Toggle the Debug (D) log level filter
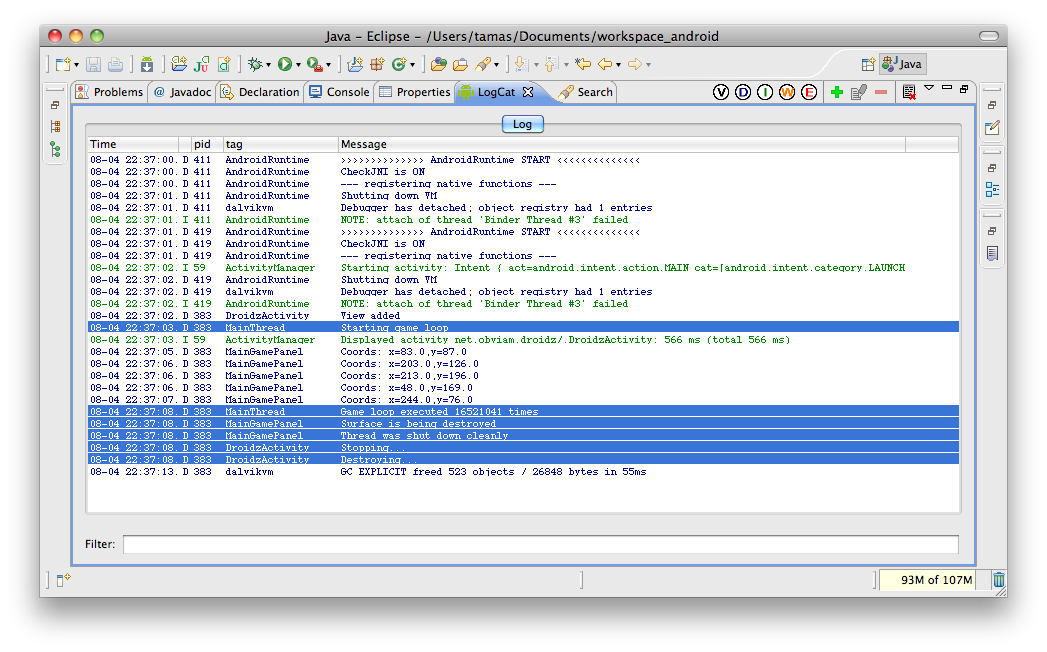The image size is (1047, 652). [x=743, y=92]
